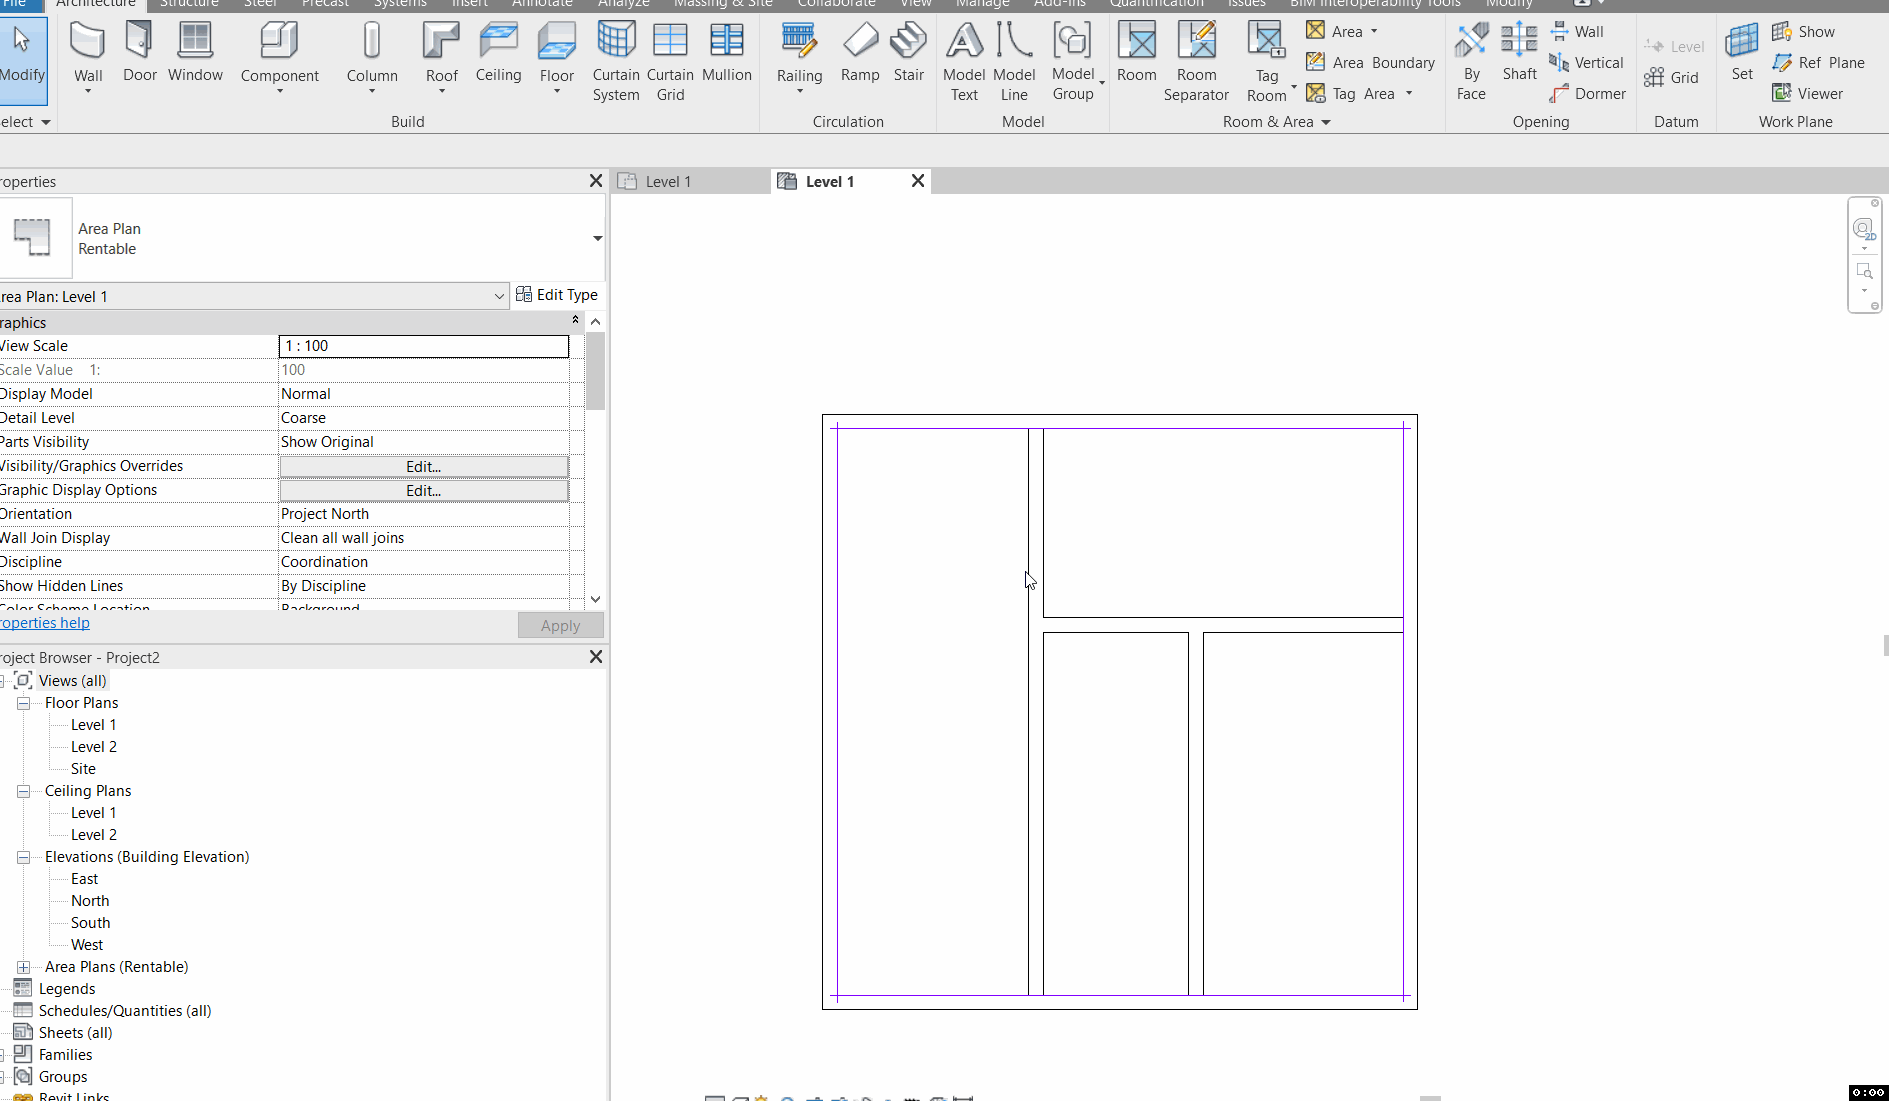Open the Insert menu tab
1889x1101 pixels.
pos(469,4)
